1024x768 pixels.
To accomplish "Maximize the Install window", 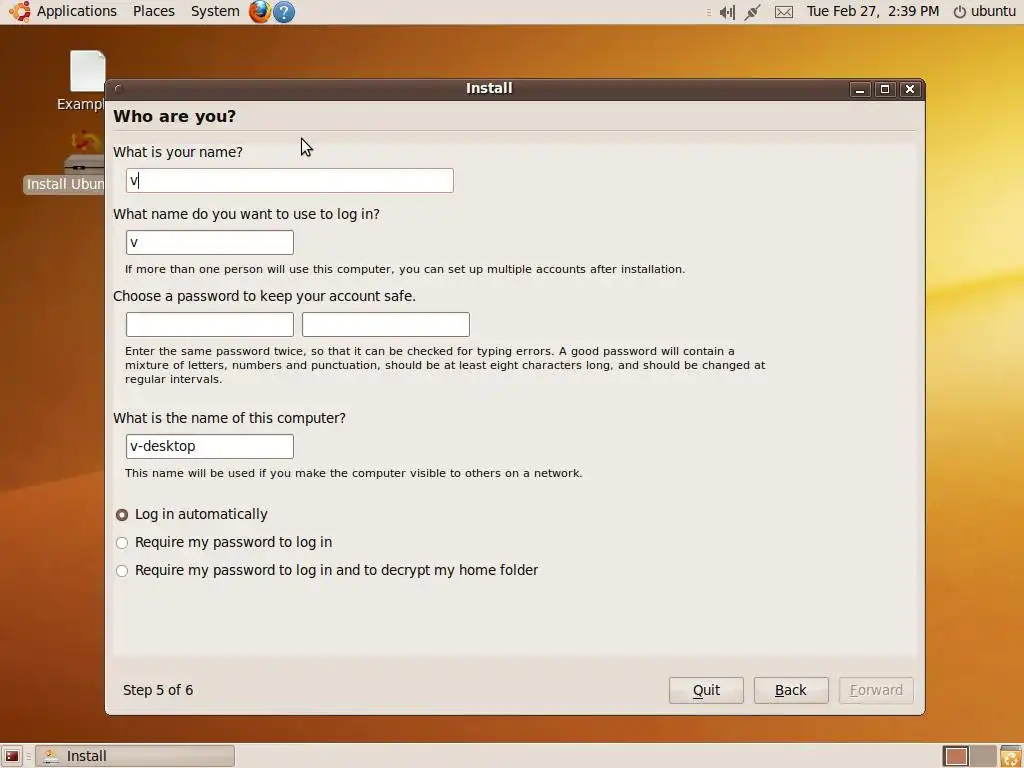I will pos(885,89).
